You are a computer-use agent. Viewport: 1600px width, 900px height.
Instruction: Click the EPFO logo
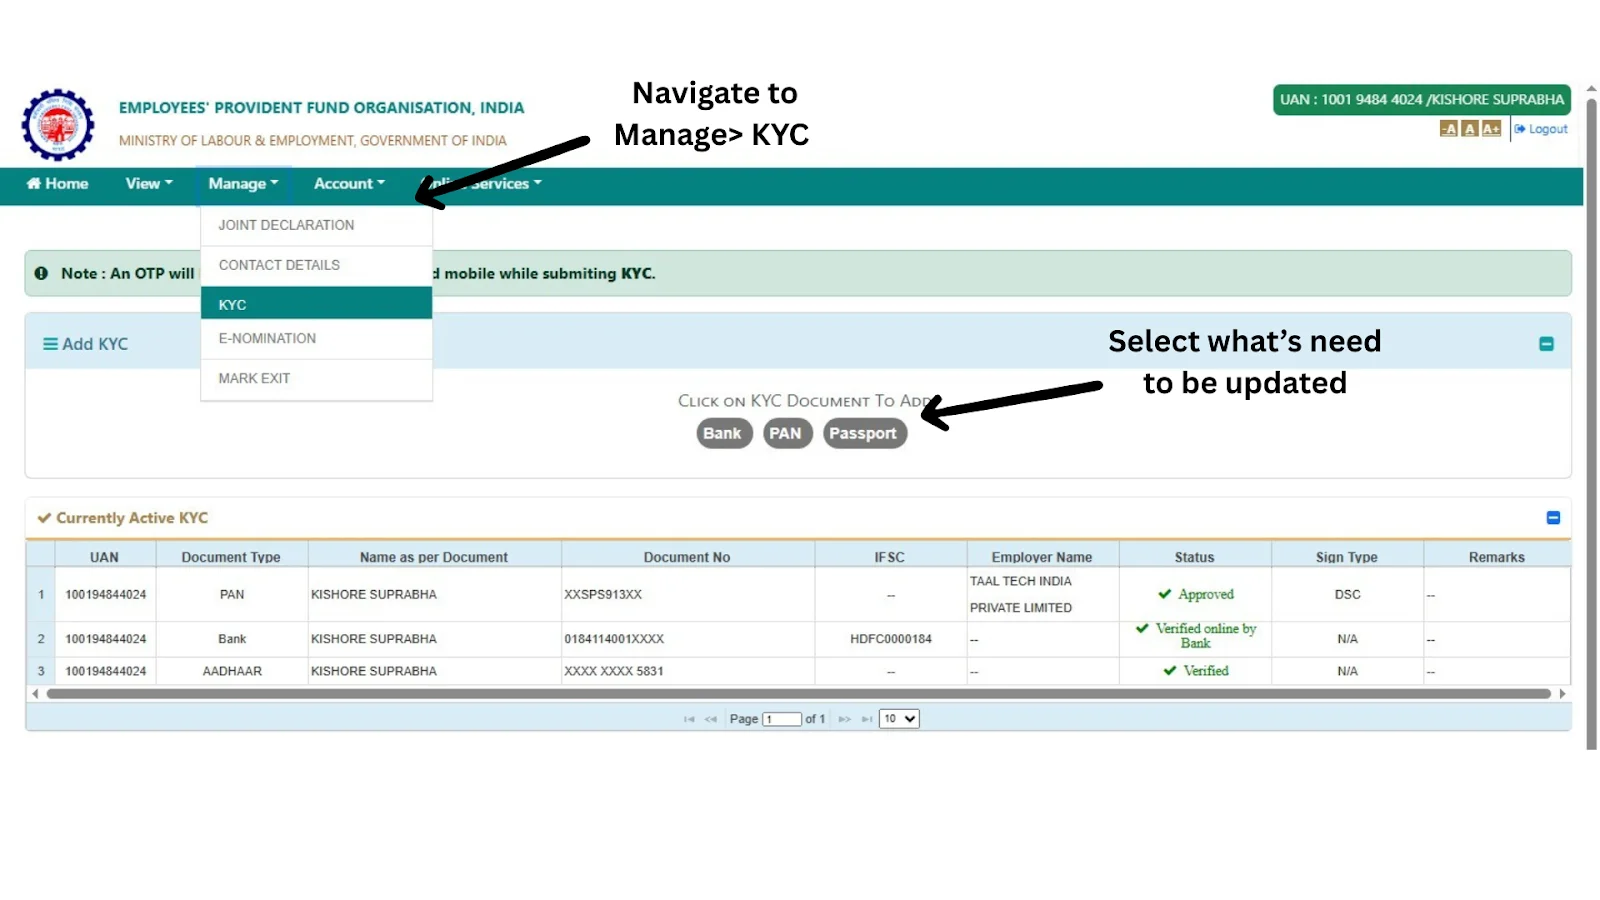[57, 124]
